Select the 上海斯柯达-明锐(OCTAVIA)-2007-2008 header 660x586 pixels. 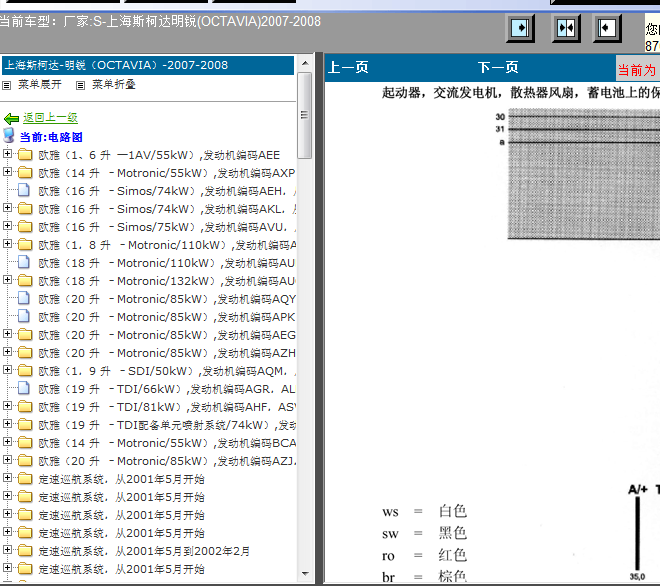[x=148, y=65]
